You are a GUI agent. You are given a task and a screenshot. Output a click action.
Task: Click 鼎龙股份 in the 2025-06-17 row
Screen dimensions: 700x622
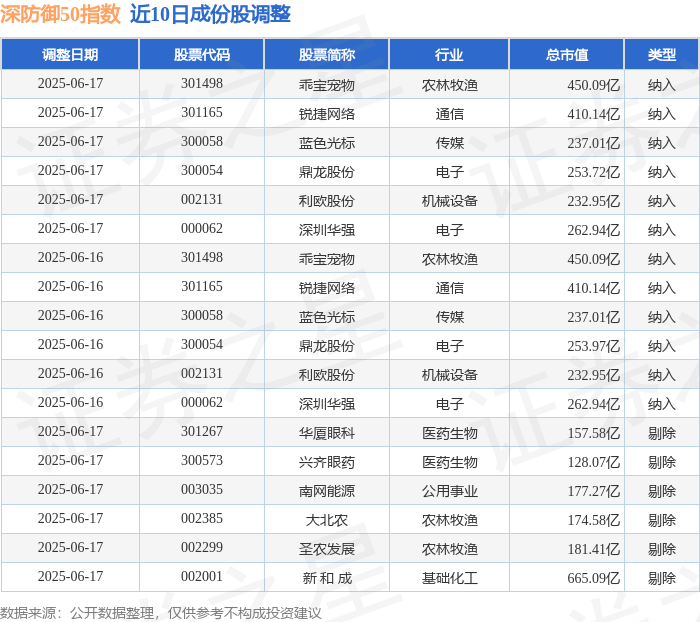coord(327,171)
